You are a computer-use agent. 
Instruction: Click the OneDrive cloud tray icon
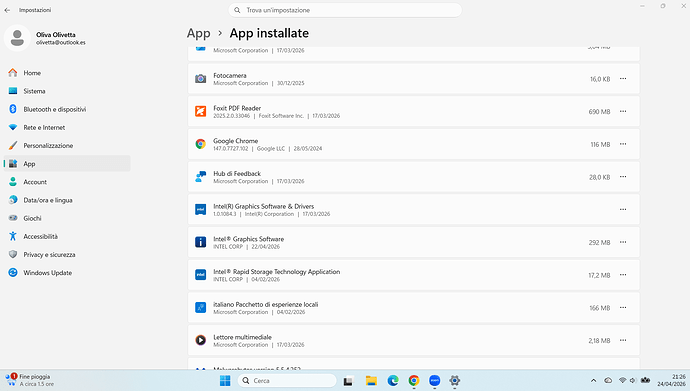coord(608,380)
